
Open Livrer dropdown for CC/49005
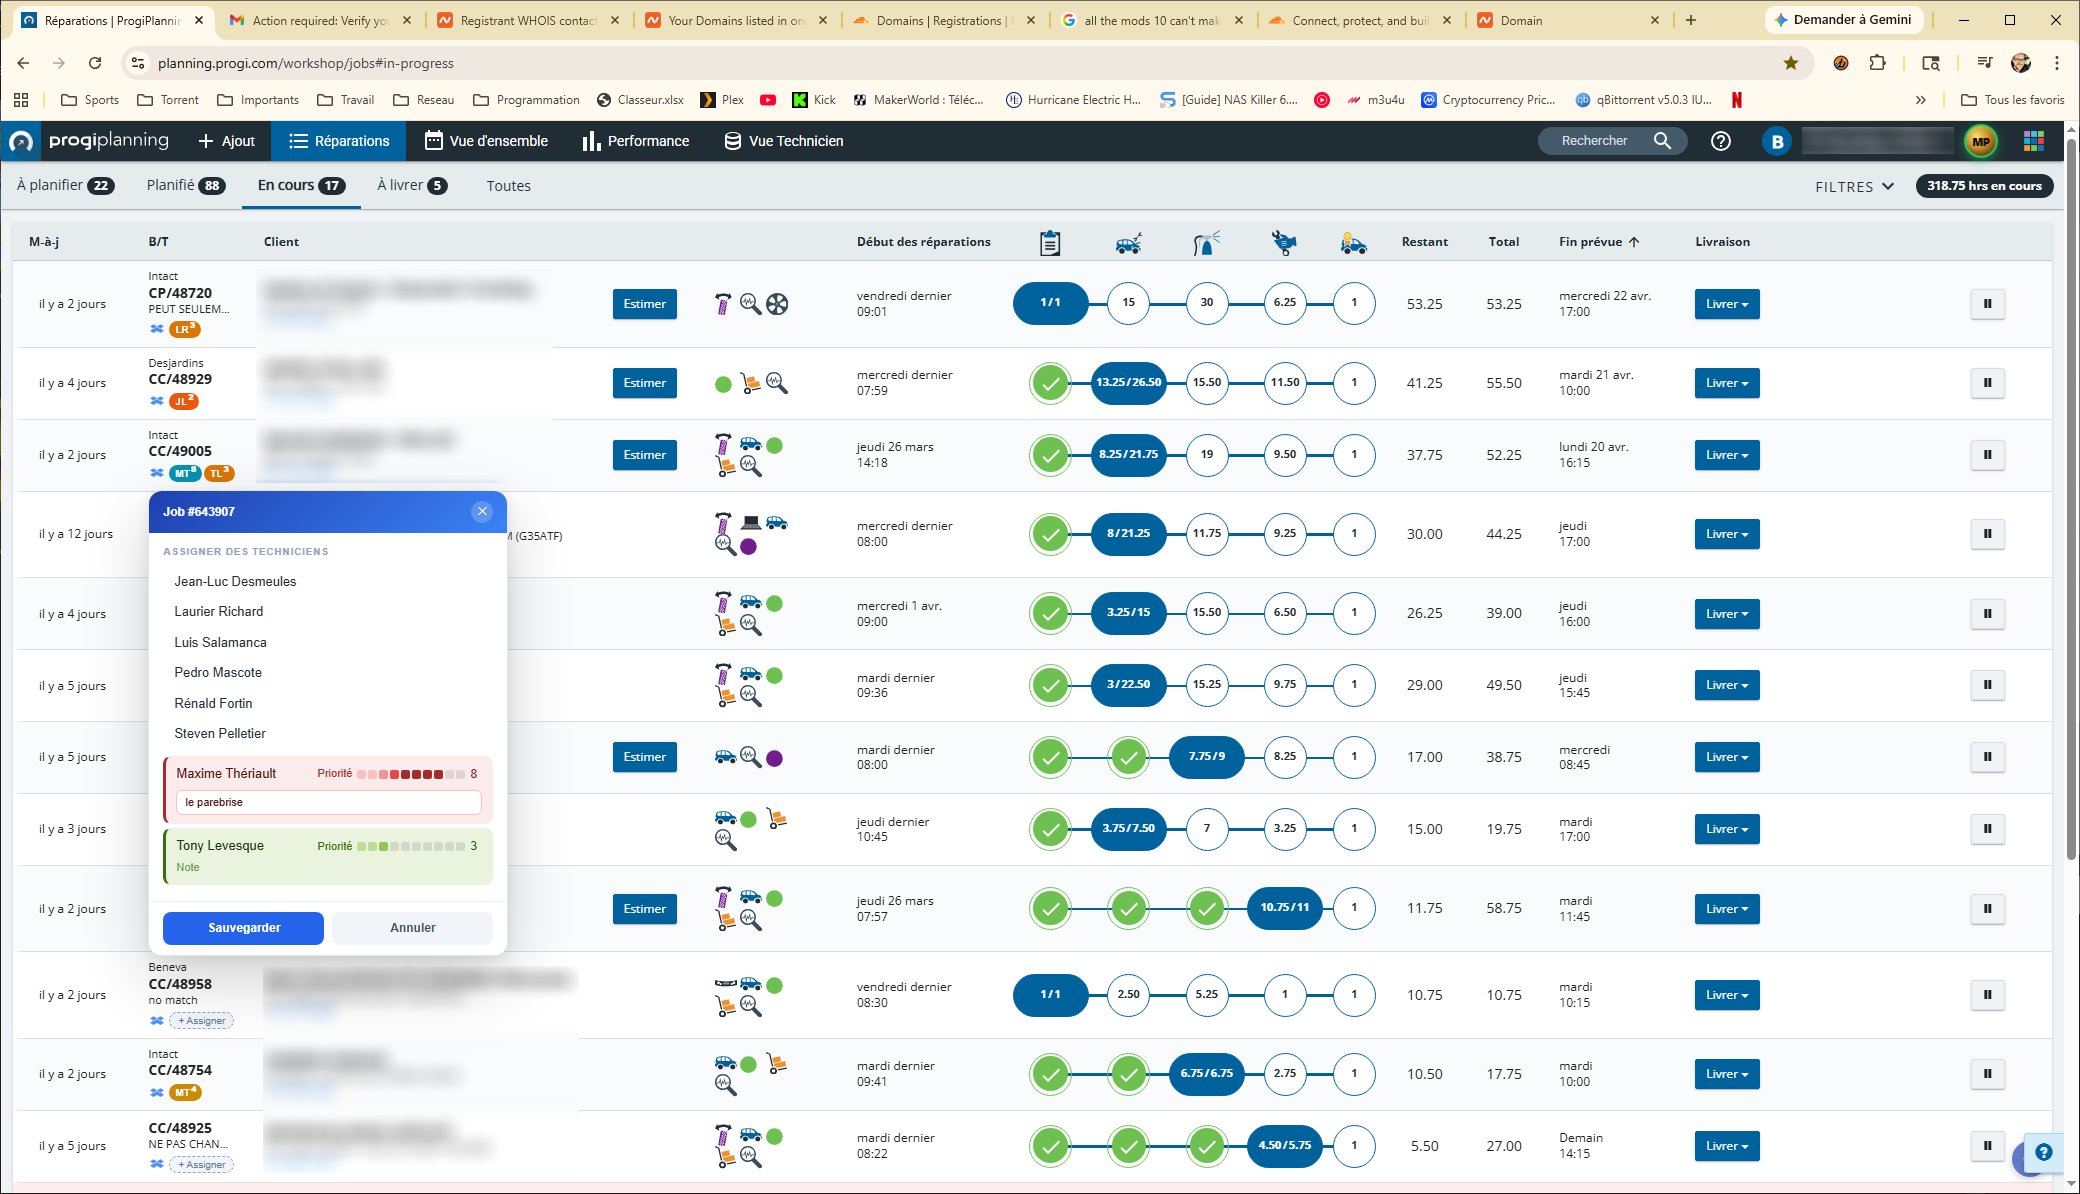point(1726,455)
